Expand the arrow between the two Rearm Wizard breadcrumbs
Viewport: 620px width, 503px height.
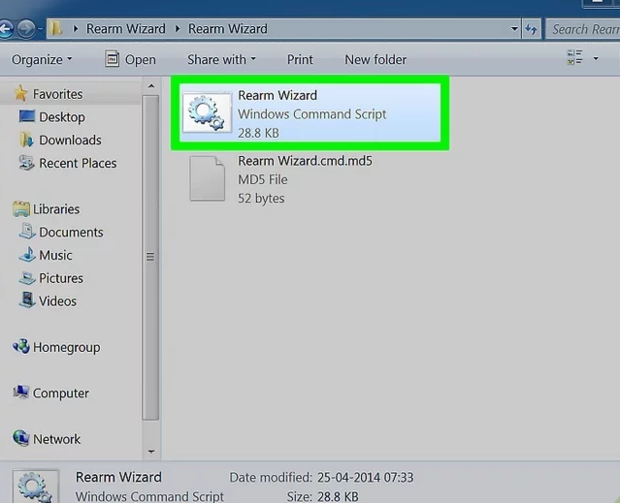point(177,28)
